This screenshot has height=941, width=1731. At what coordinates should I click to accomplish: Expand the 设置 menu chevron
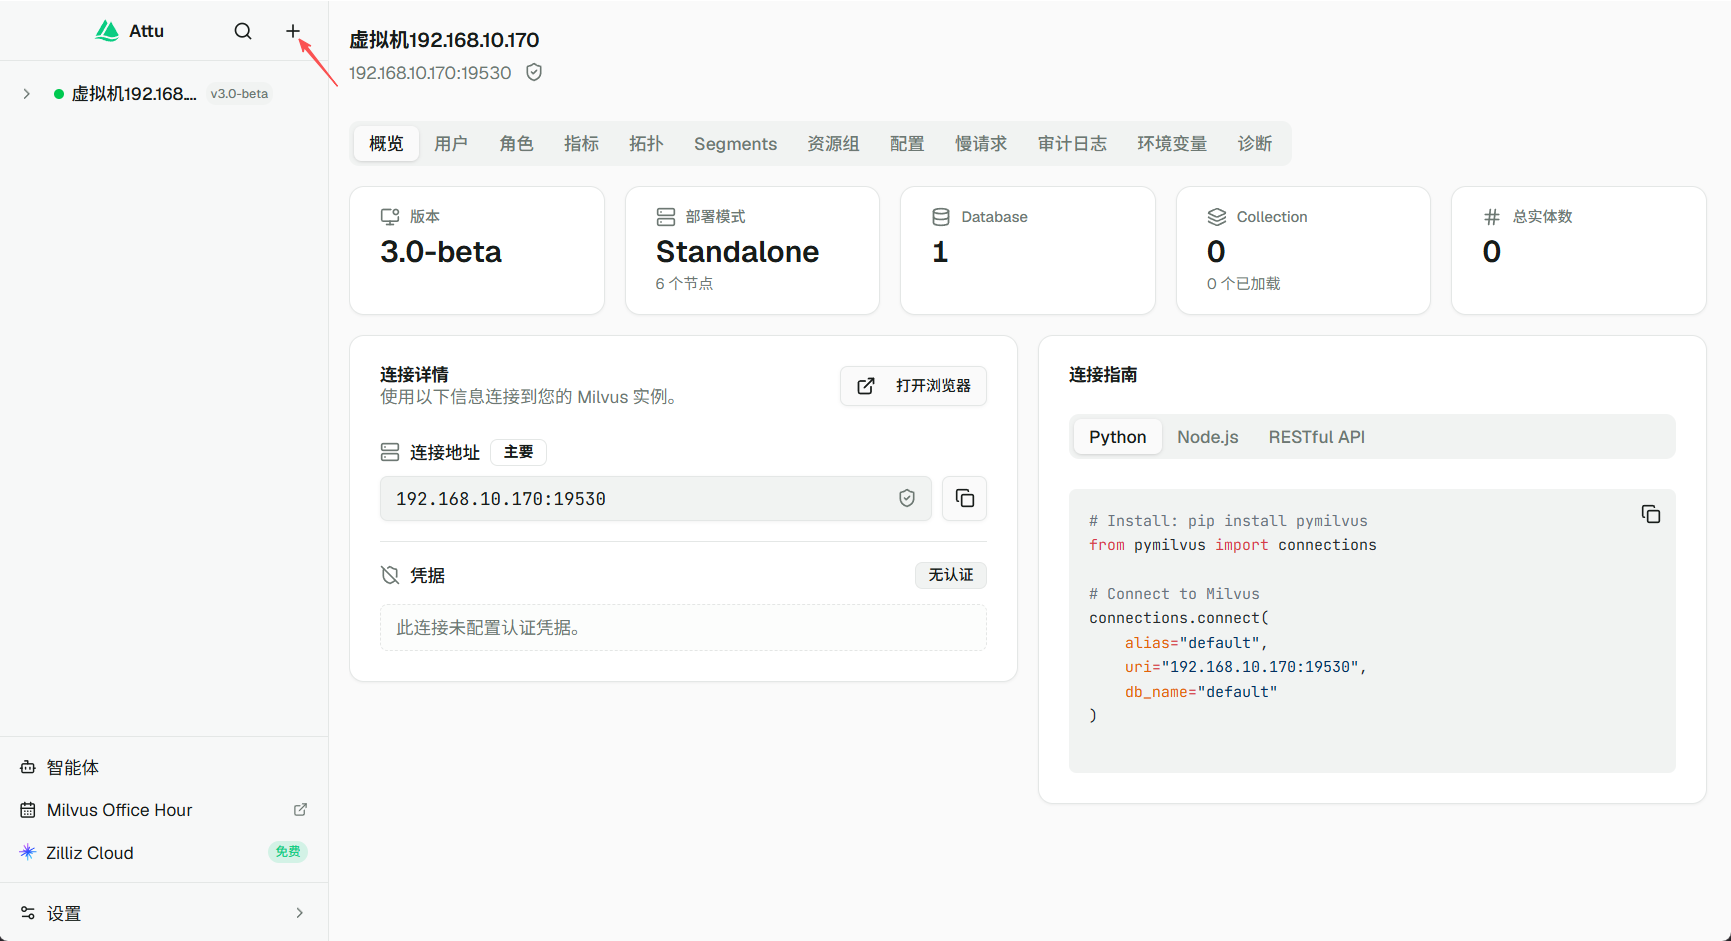[299, 913]
